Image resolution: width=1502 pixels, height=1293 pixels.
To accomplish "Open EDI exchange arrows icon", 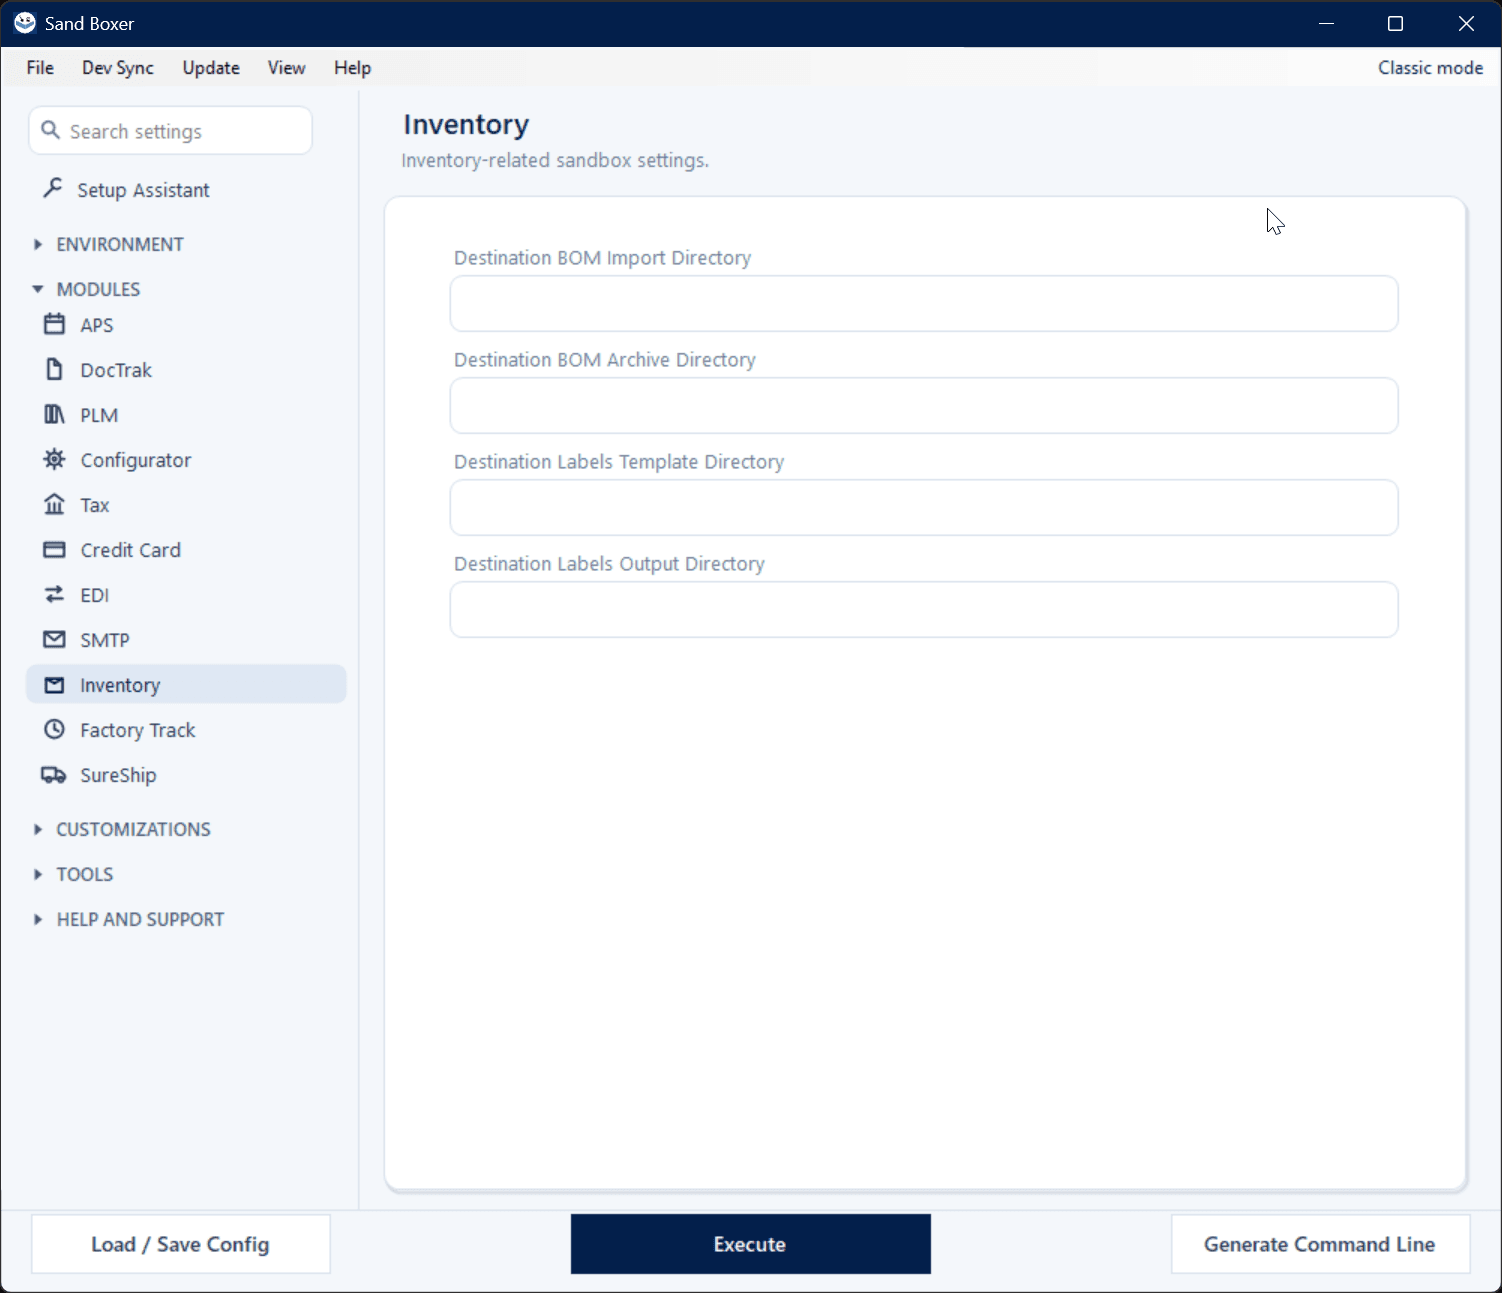I will pos(54,594).
